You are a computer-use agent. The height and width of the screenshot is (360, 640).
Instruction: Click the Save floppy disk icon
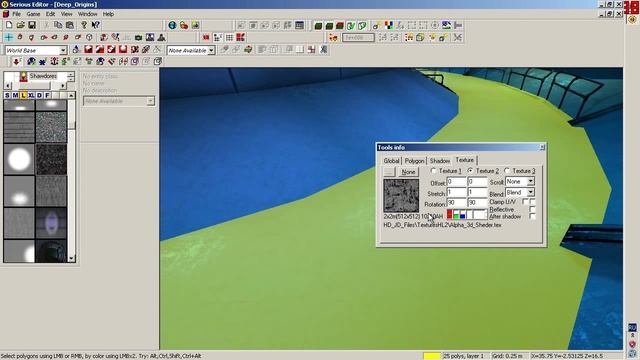tap(32, 25)
